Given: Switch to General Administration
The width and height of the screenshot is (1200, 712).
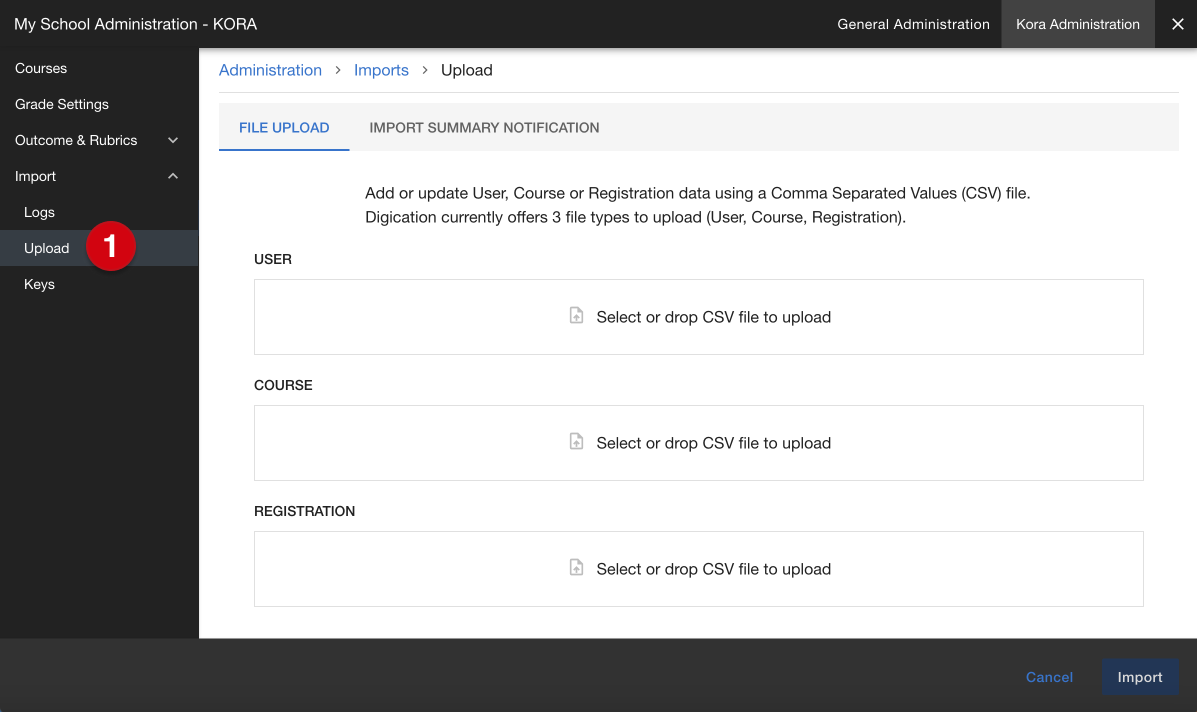Looking at the screenshot, I should (913, 24).
